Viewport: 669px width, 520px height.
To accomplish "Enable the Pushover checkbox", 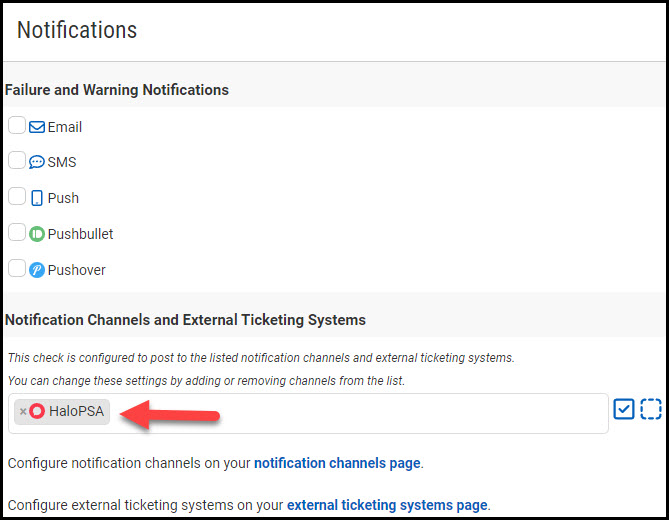I will tap(17, 269).
